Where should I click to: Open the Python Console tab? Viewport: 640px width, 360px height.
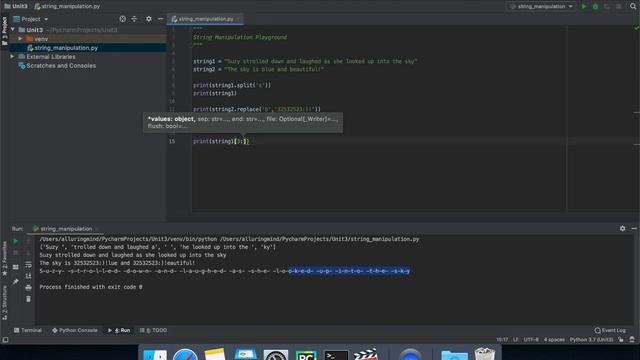(x=75, y=330)
